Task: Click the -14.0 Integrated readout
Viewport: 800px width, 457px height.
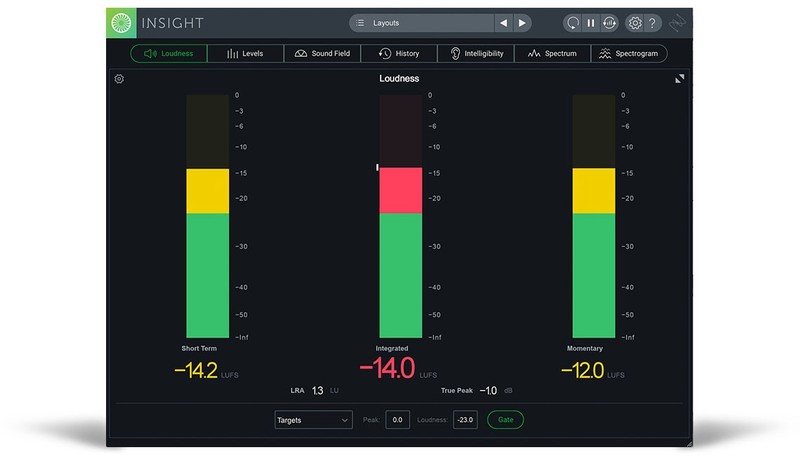Action: [387, 368]
